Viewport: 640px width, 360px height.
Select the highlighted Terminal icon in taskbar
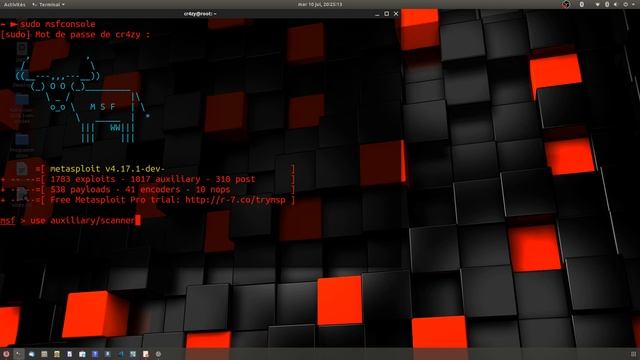coord(18,354)
